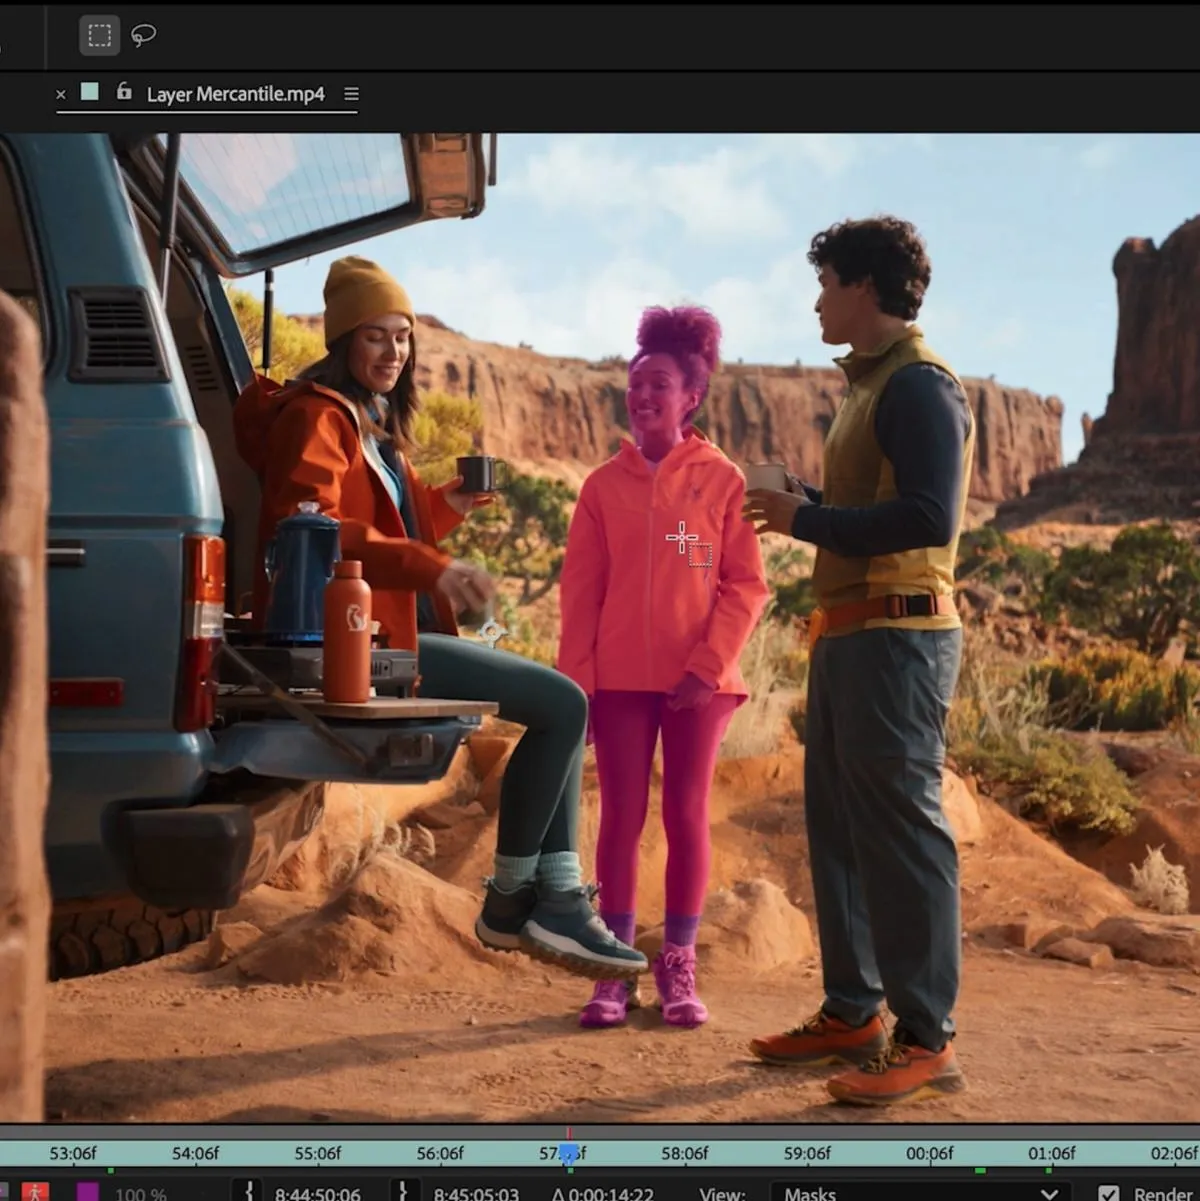The height and width of the screenshot is (1201, 1200).
Task: Click the red Roto Brush figure icon
Action: click(x=37, y=1193)
